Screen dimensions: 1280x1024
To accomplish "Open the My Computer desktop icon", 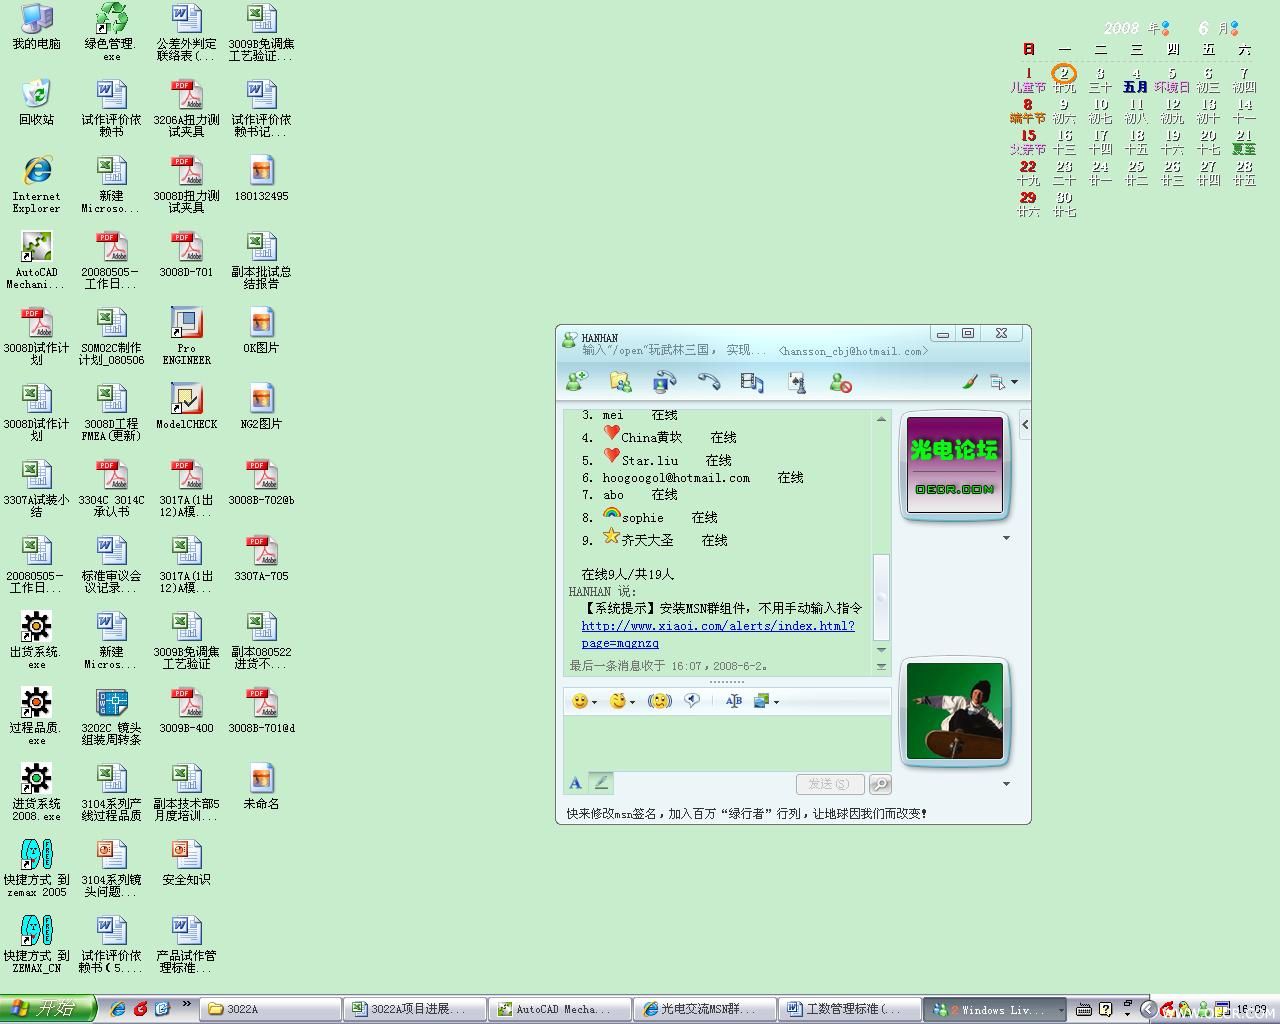I will click(37, 27).
